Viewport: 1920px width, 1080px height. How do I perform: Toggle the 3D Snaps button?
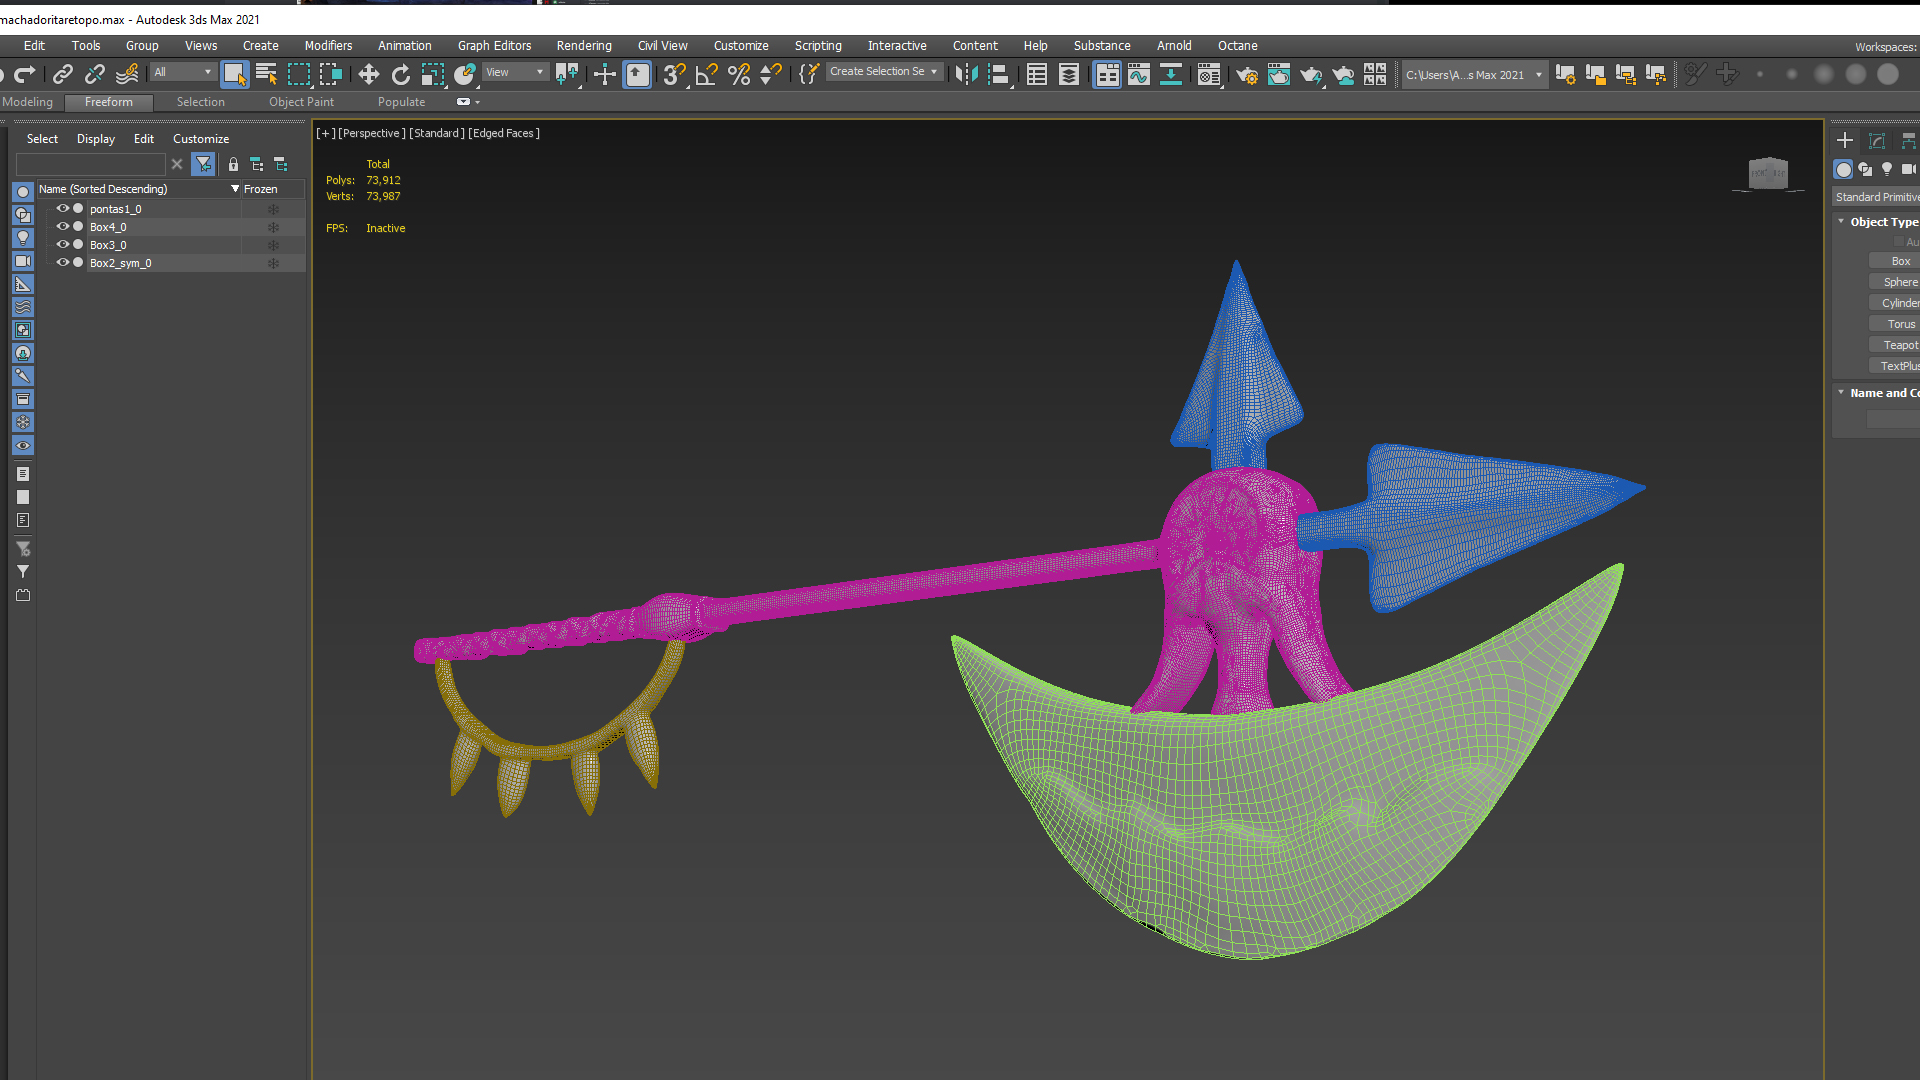[675, 74]
